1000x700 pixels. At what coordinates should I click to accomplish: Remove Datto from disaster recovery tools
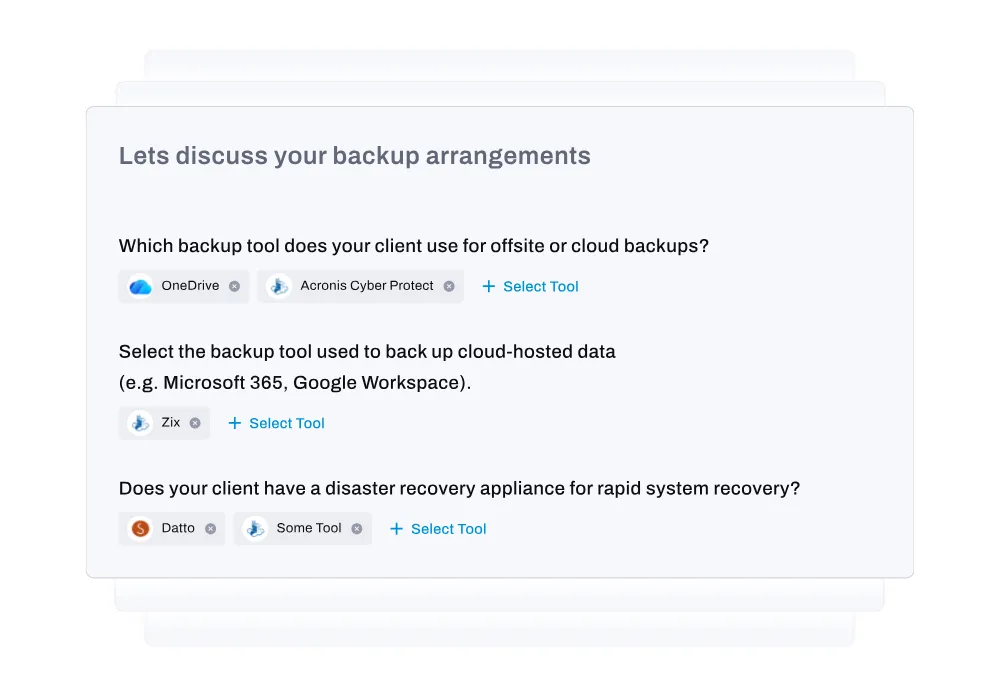coord(211,528)
